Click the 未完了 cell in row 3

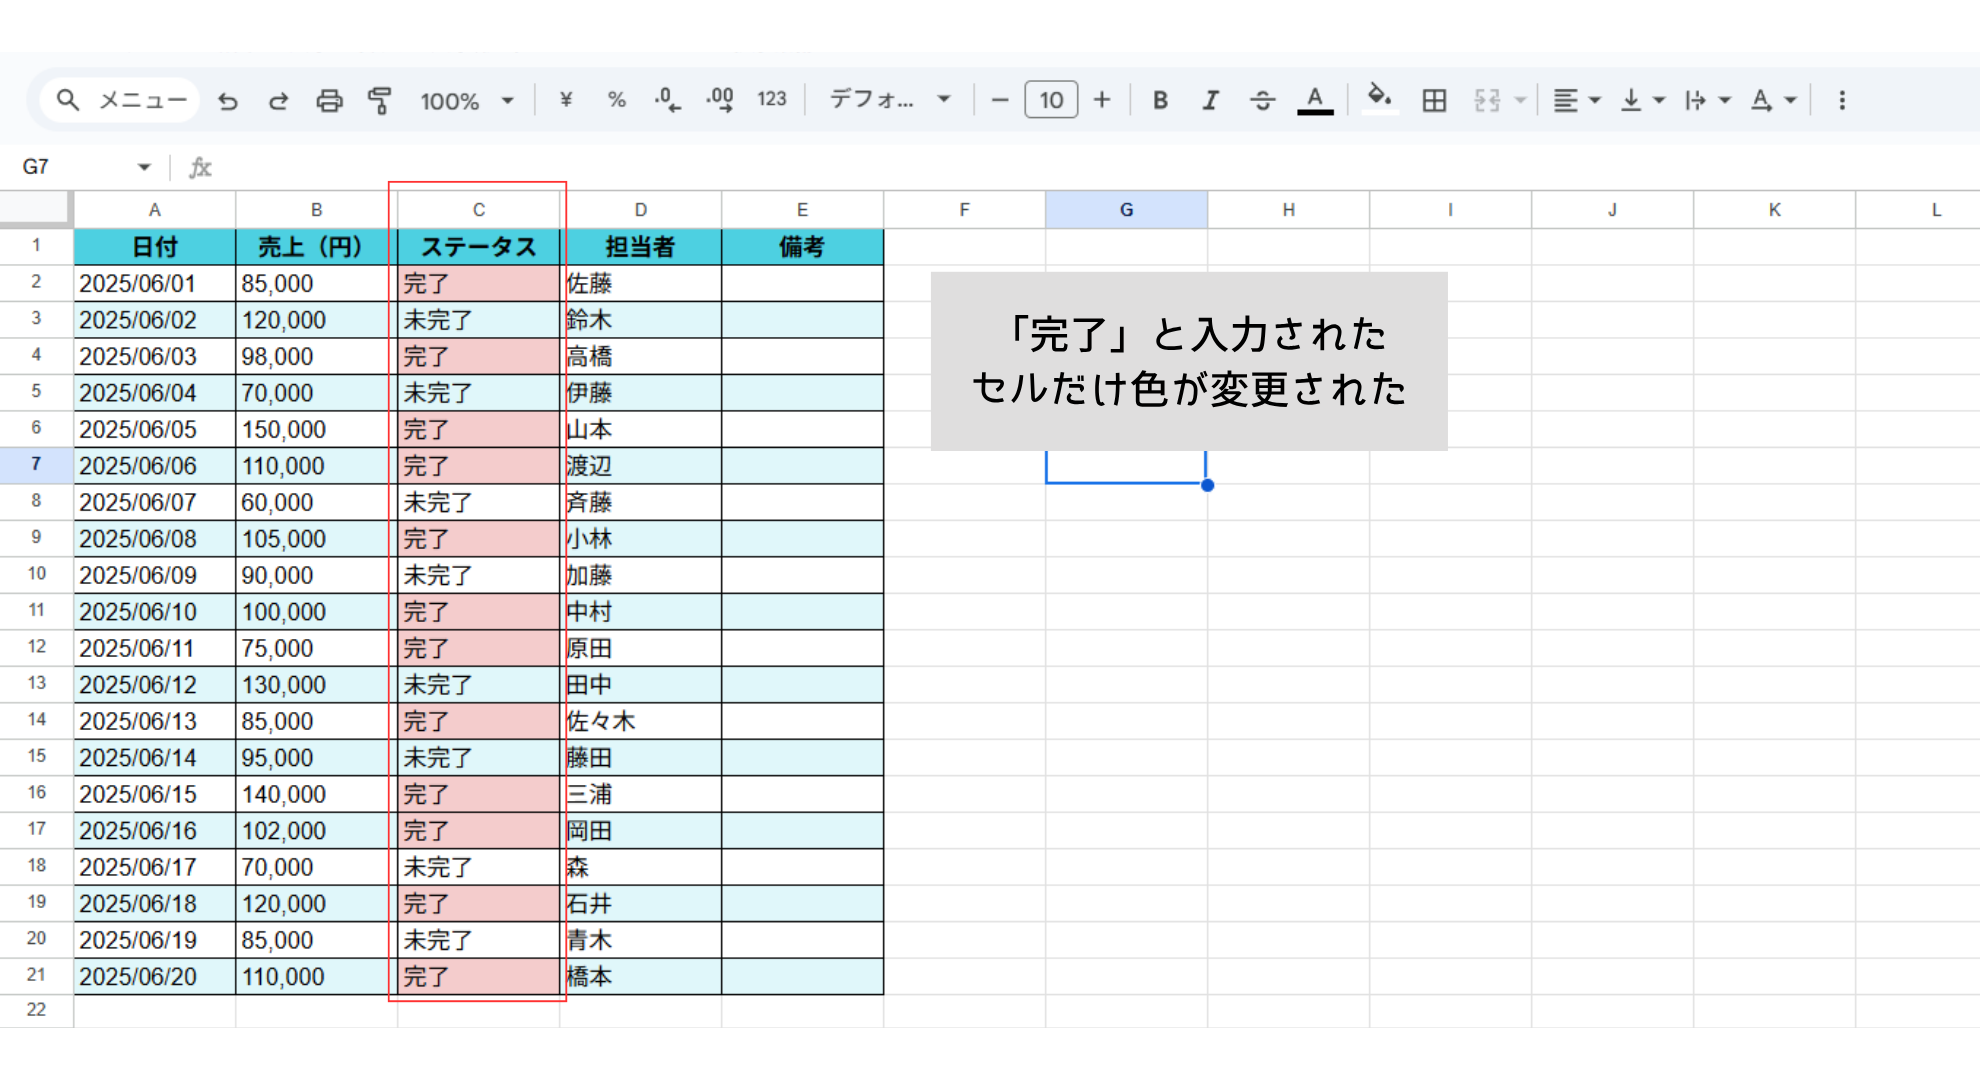pos(479,320)
